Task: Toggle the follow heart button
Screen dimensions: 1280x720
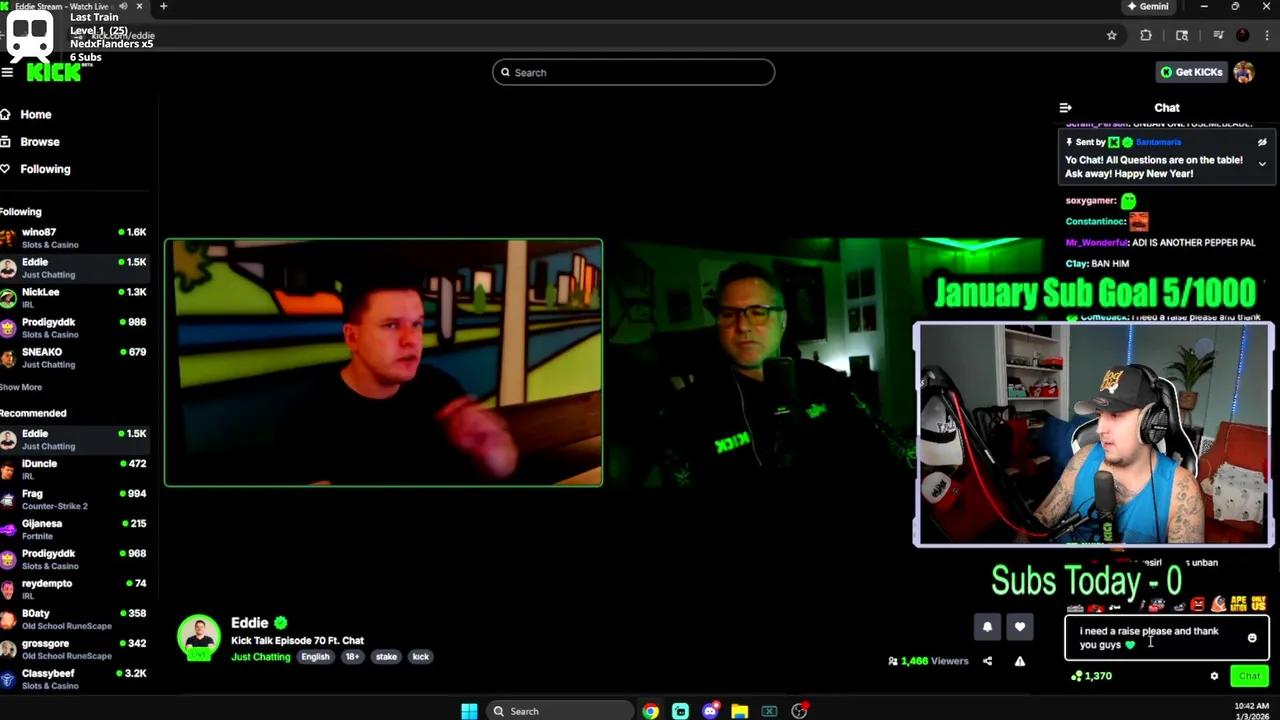Action: [1019, 627]
